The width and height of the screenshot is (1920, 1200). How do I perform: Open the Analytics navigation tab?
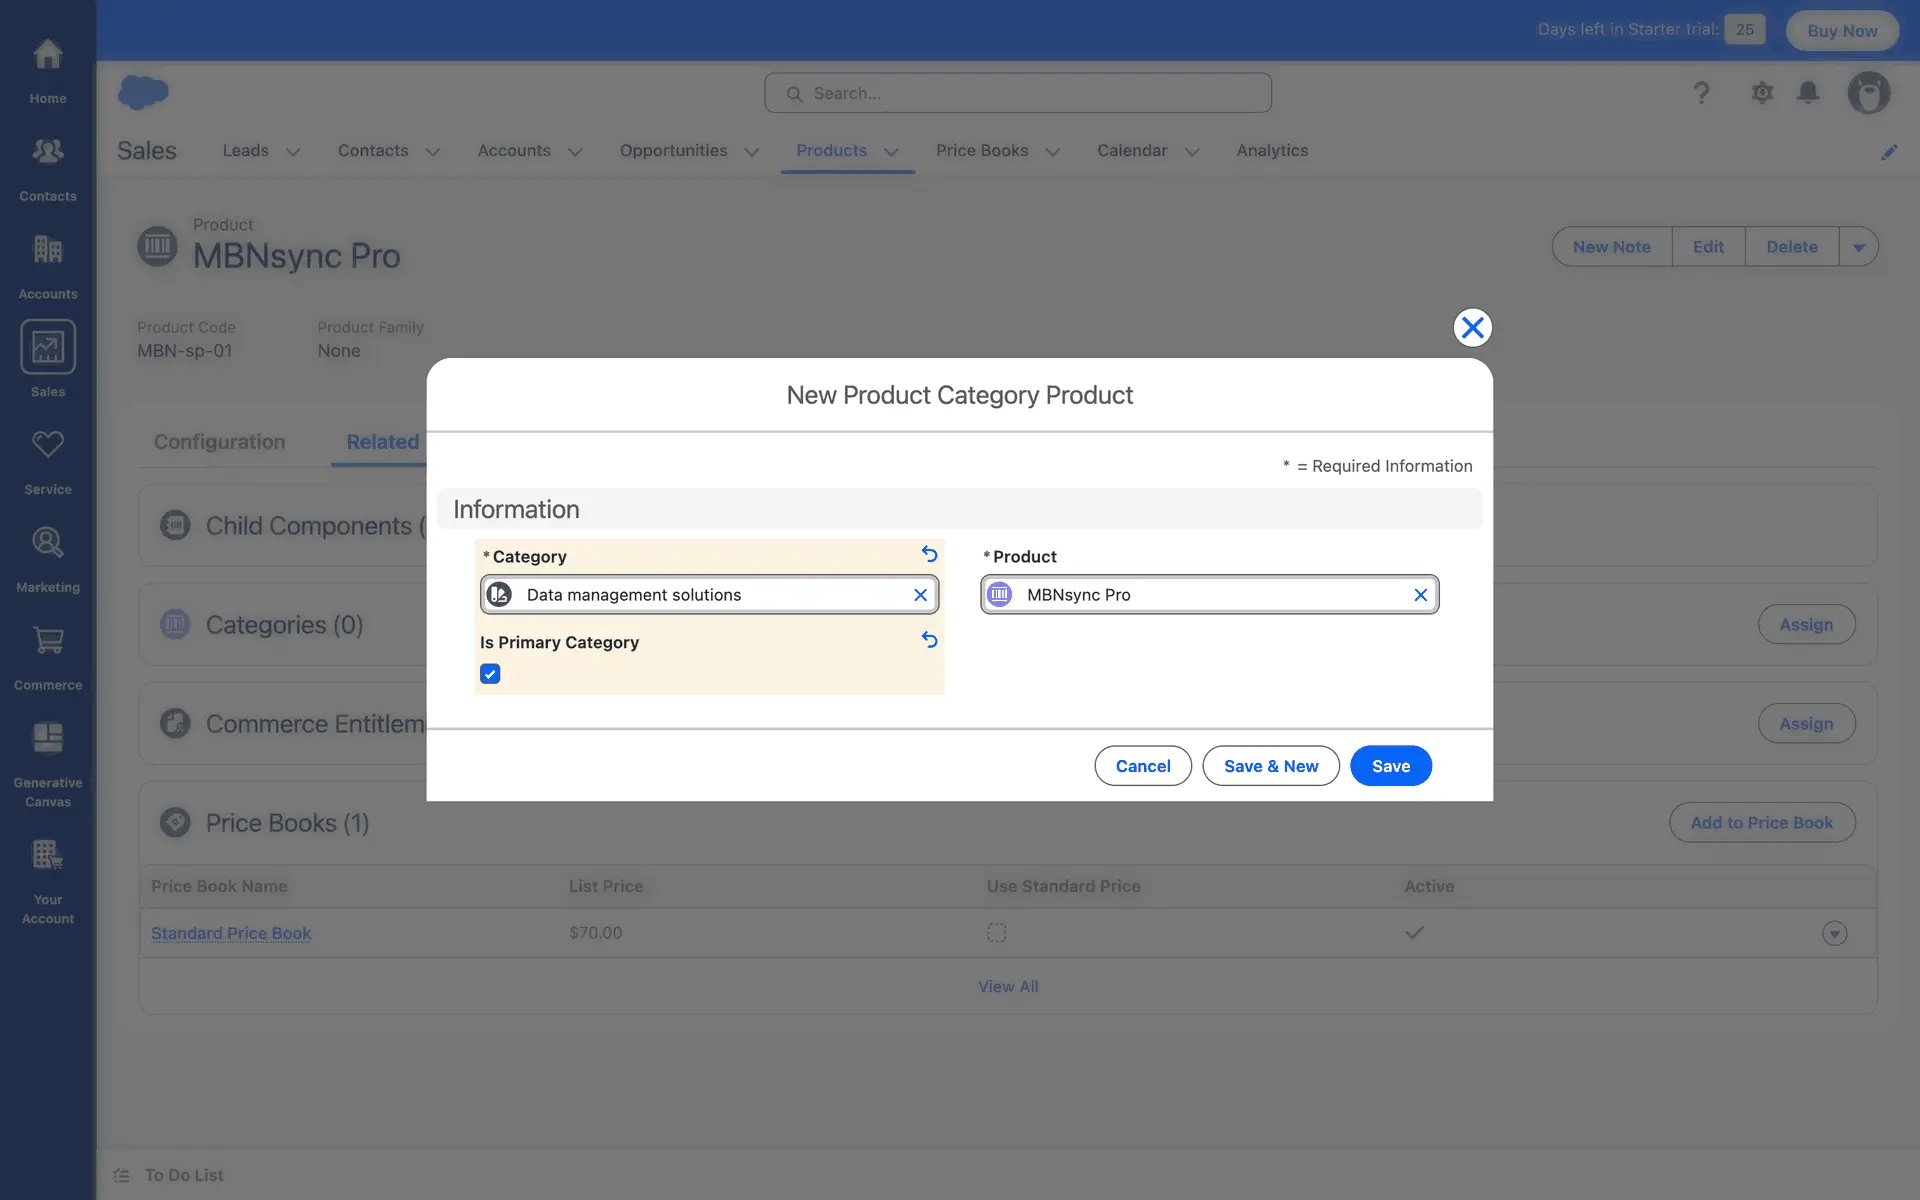1272,151
